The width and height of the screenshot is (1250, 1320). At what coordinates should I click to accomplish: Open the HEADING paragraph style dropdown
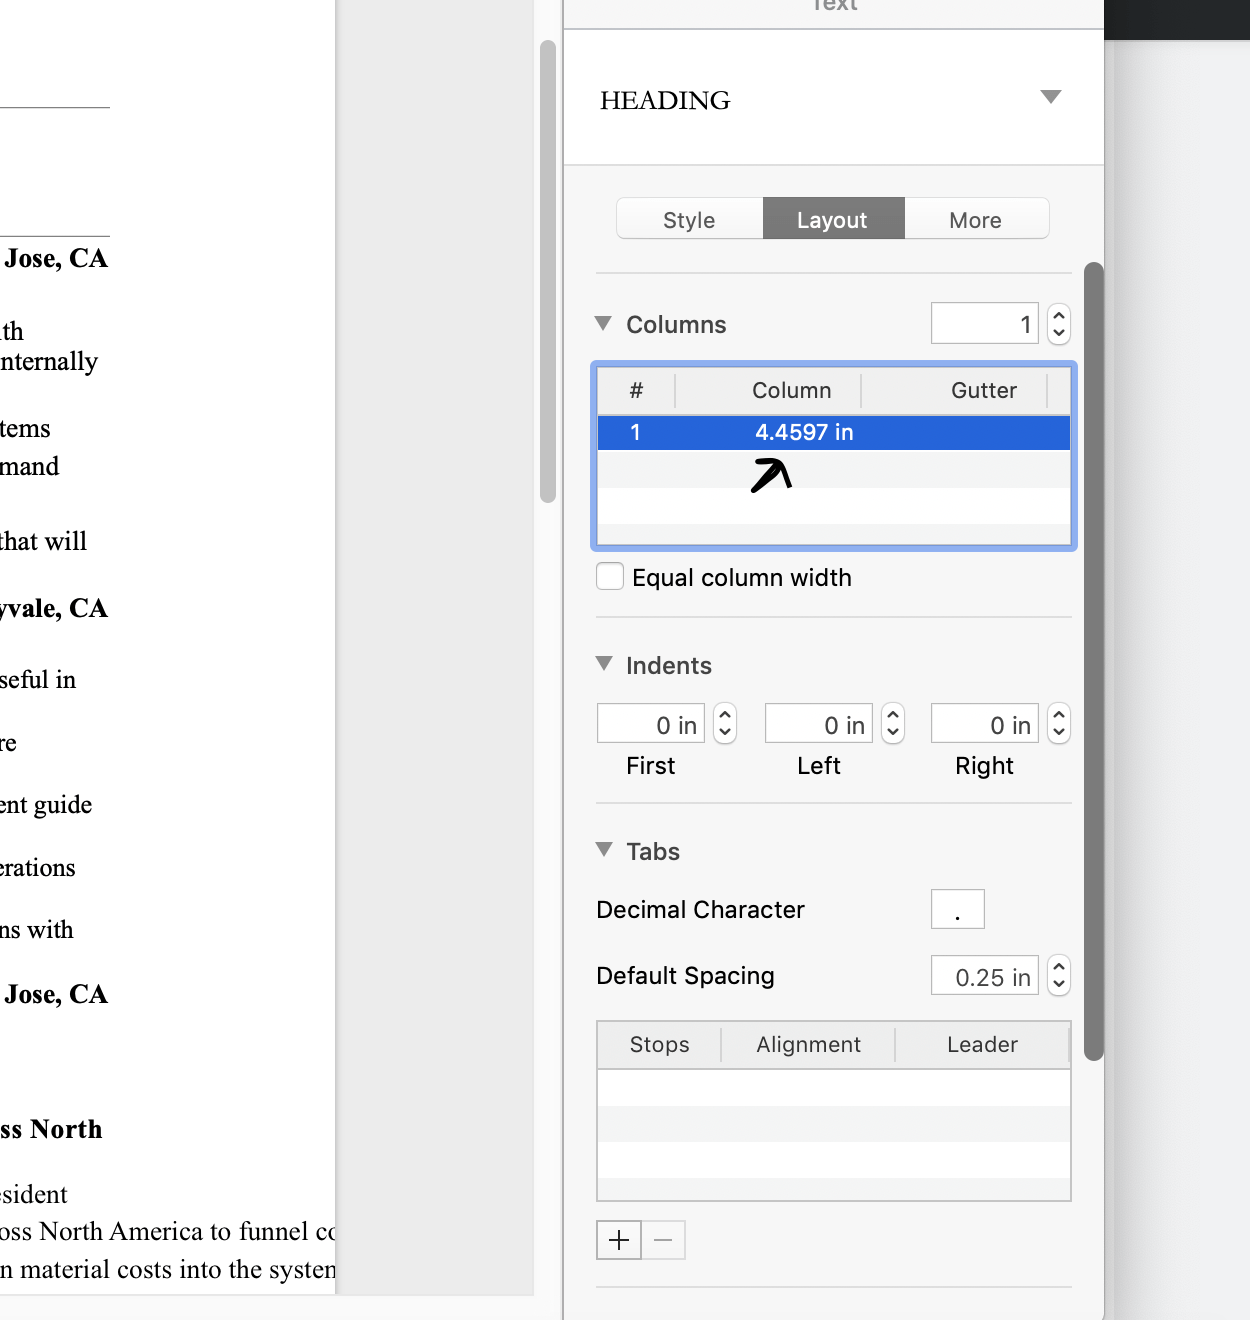(1049, 97)
